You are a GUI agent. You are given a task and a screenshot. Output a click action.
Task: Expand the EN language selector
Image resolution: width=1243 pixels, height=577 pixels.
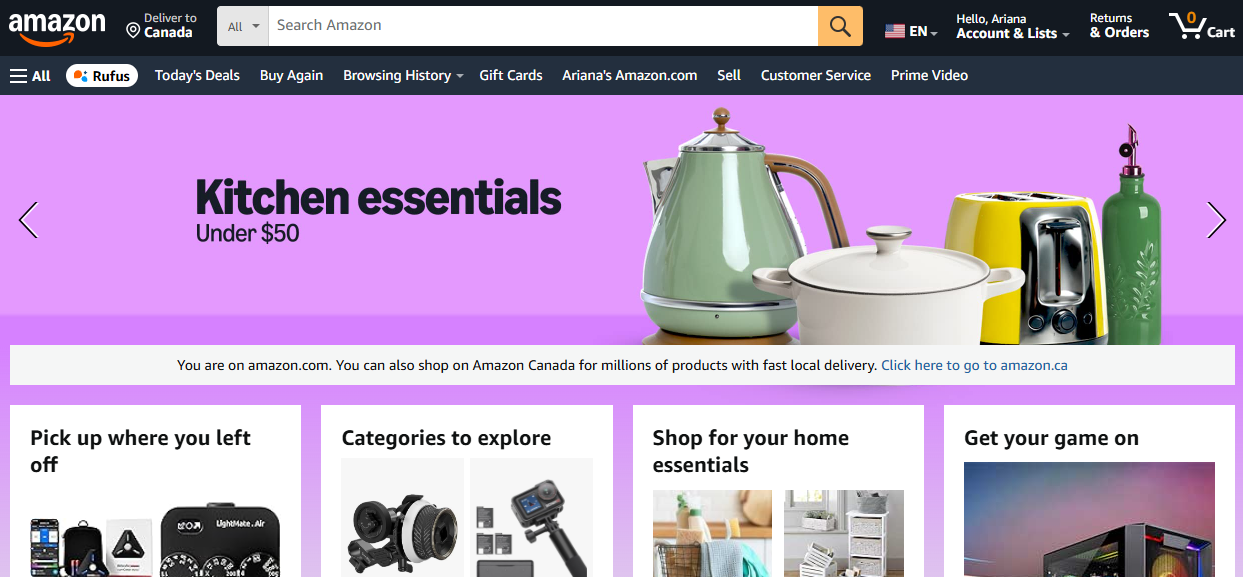tap(911, 31)
